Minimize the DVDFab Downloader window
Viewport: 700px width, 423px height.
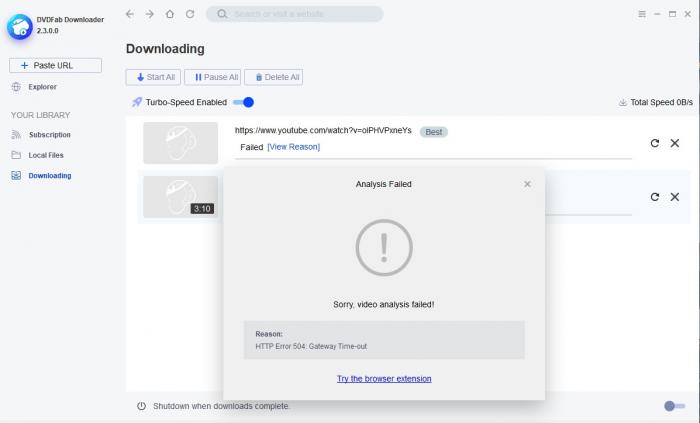657,14
